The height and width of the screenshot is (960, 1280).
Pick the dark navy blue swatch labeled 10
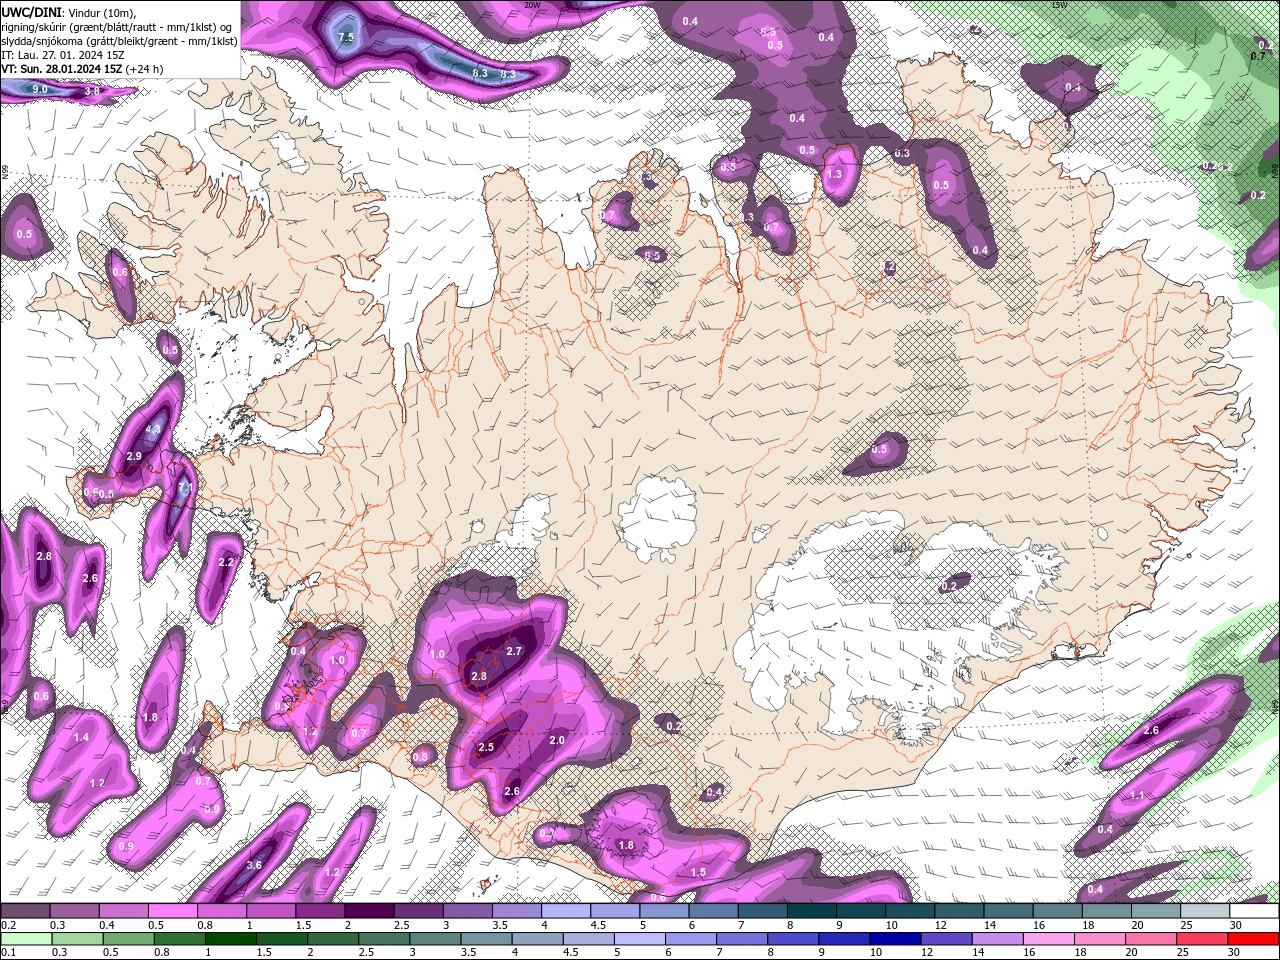(x=894, y=939)
